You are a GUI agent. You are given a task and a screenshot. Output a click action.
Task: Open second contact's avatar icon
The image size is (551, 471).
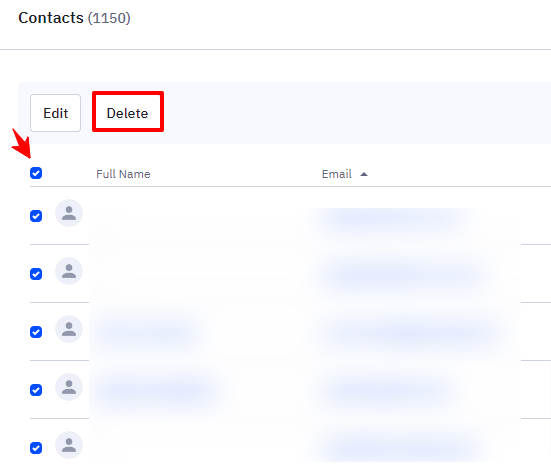[x=69, y=271]
